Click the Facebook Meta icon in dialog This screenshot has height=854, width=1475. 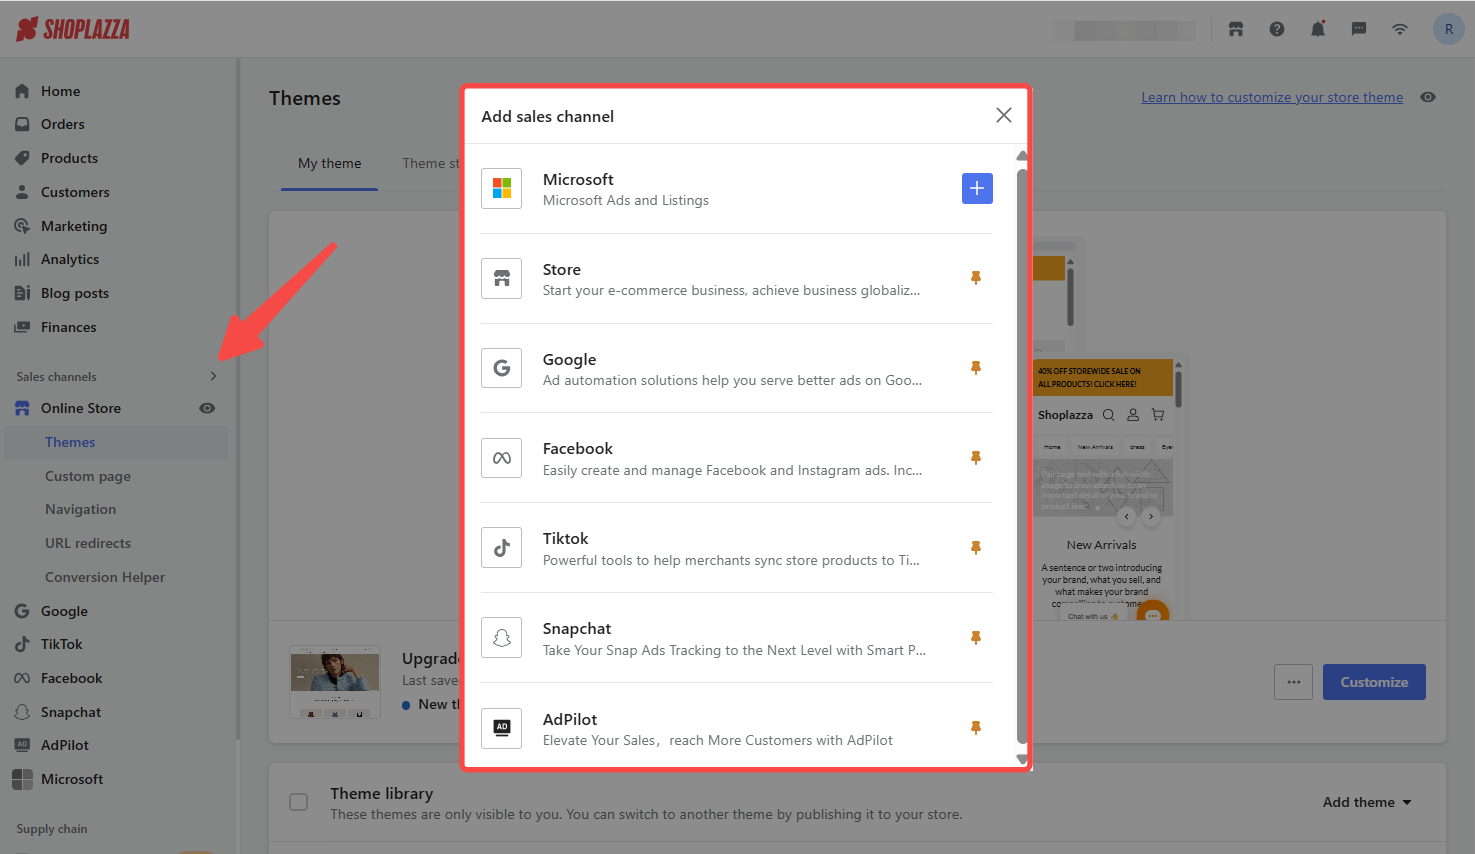[502, 458]
